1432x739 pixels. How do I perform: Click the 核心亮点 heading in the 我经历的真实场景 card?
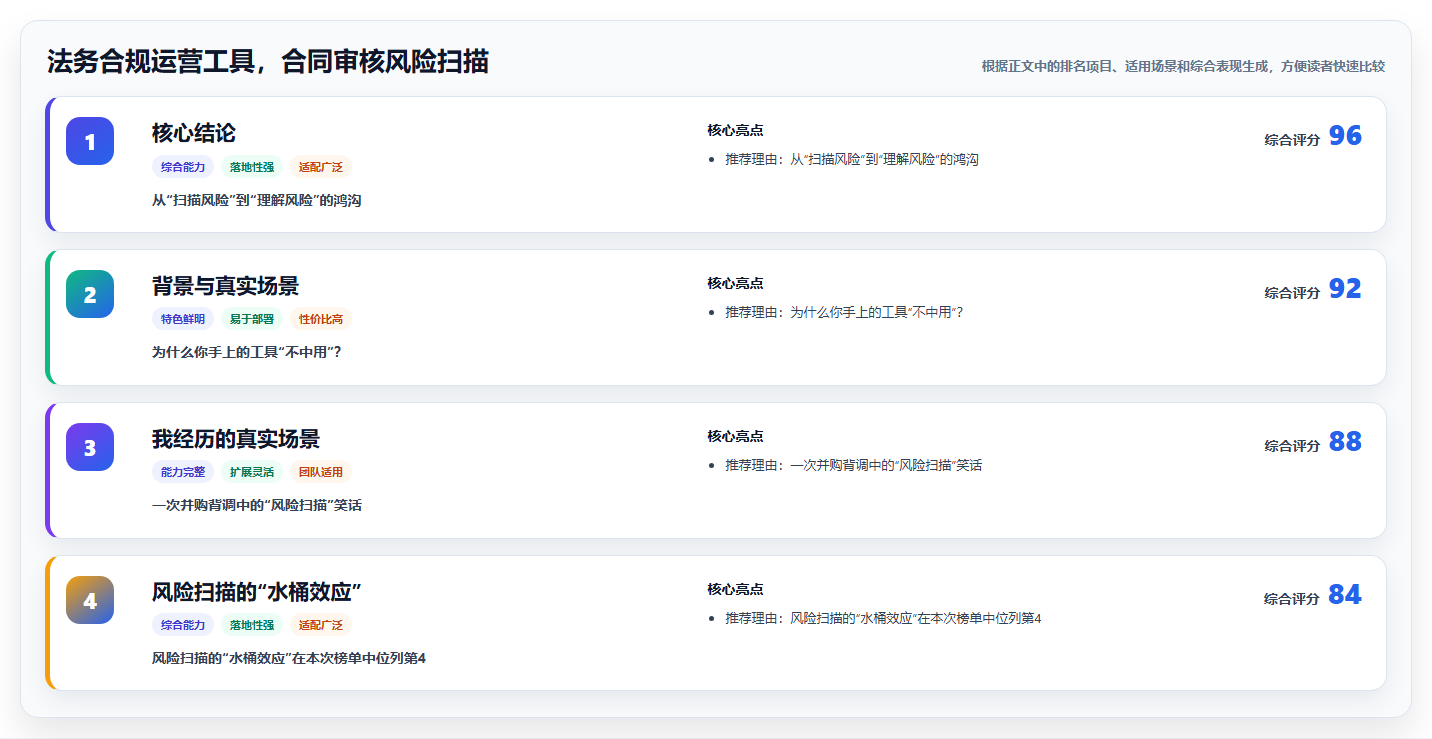pyautogui.click(x=735, y=437)
